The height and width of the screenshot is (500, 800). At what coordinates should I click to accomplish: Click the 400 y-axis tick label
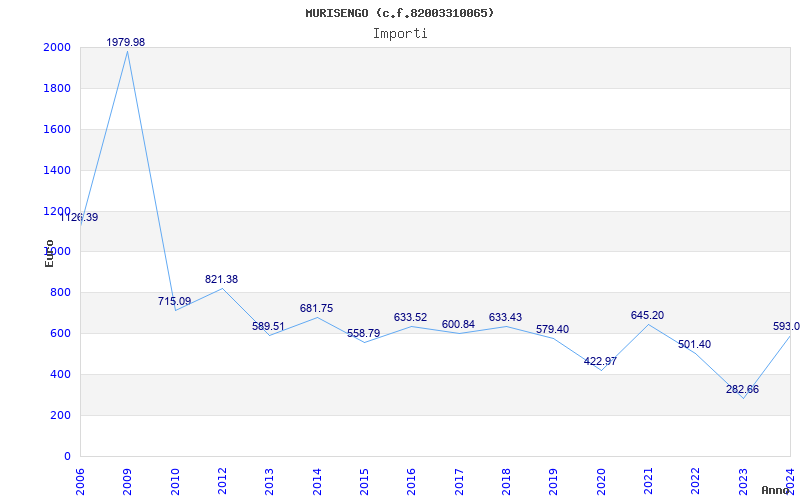pos(61,374)
